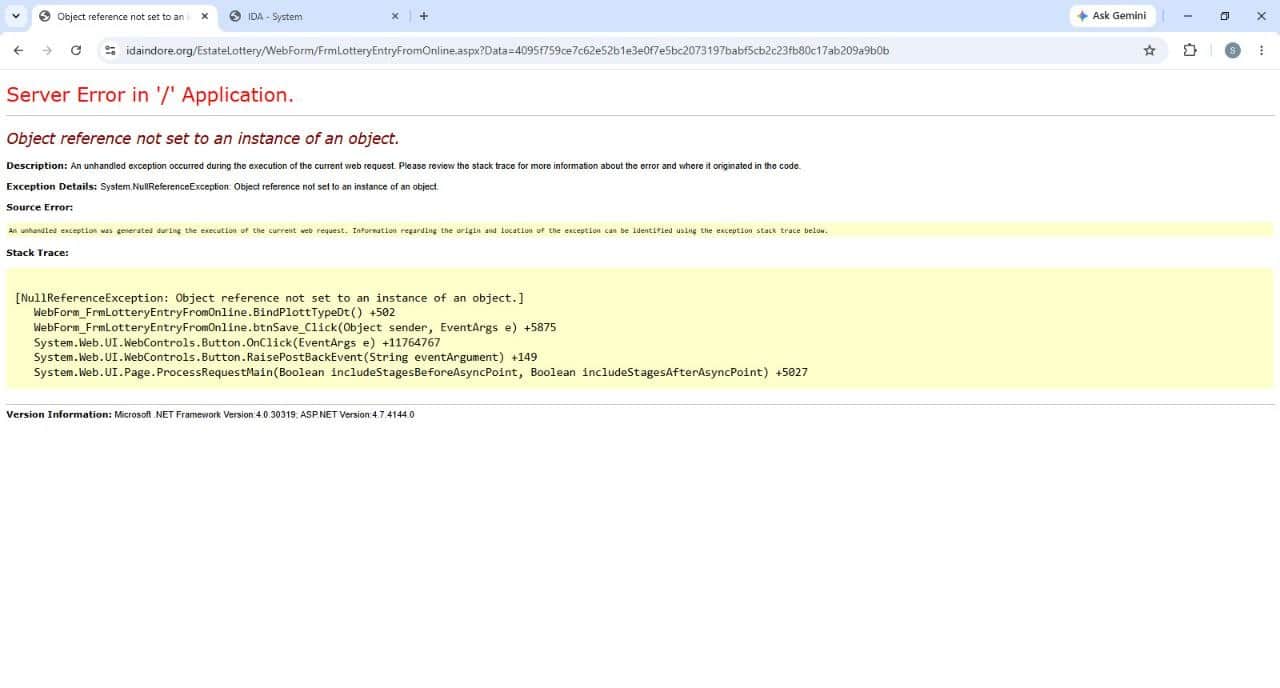
Task: Click the 'ProcessRequestMain' stack trace line
Action: [x=421, y=372]
